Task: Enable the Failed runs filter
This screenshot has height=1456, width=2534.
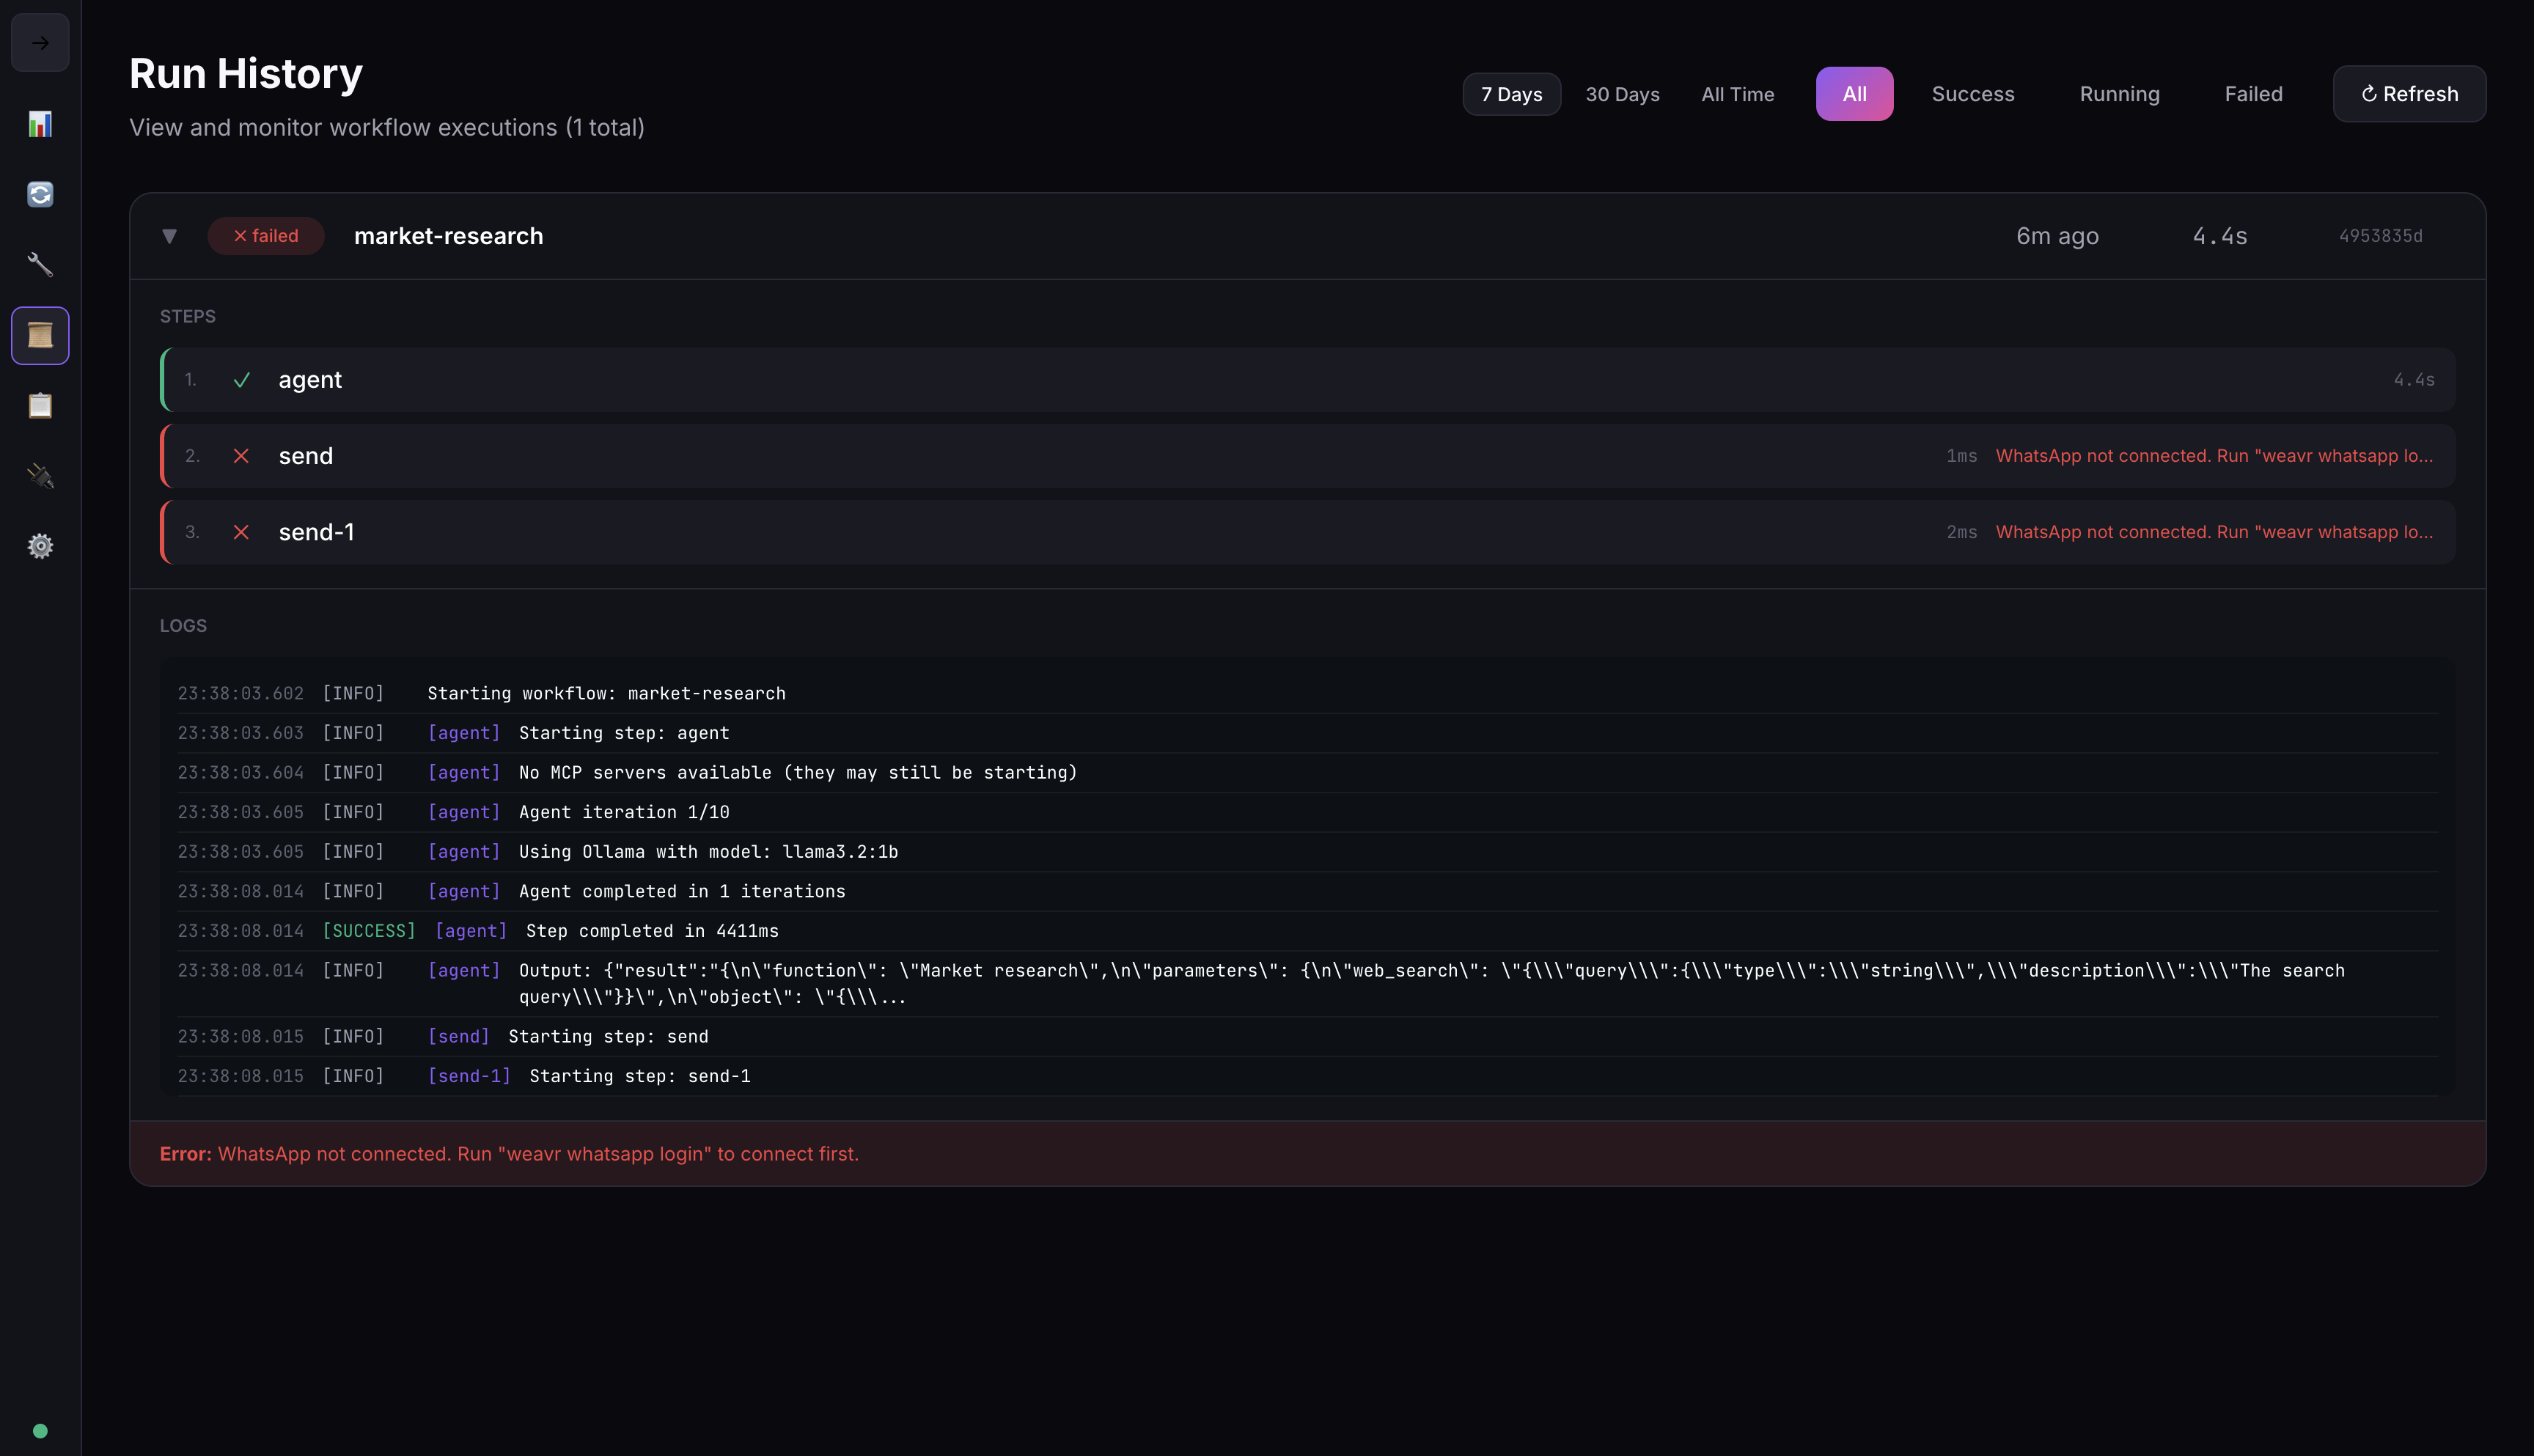Action: coord(2253,93)
